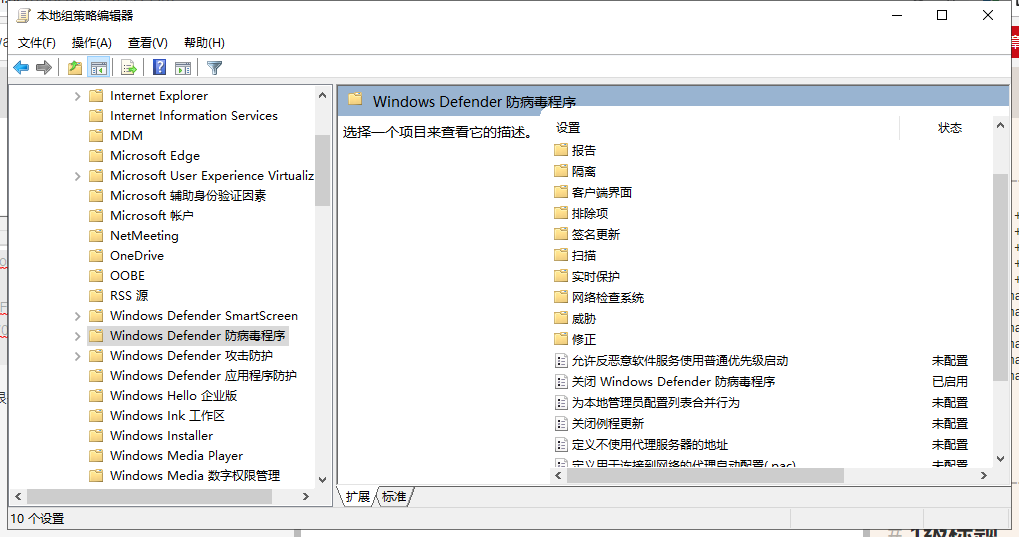Image resolution: width=1019 pixels, height=537 pixels.
Task: Click the policy icon for 允许反恶意软件服务使用普通优先级启动
Action: (561, 361)
